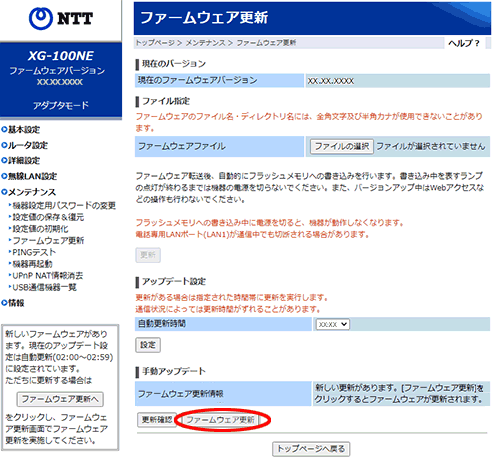Click the トップページへ戻る button
500x460 pixels.
311,449
